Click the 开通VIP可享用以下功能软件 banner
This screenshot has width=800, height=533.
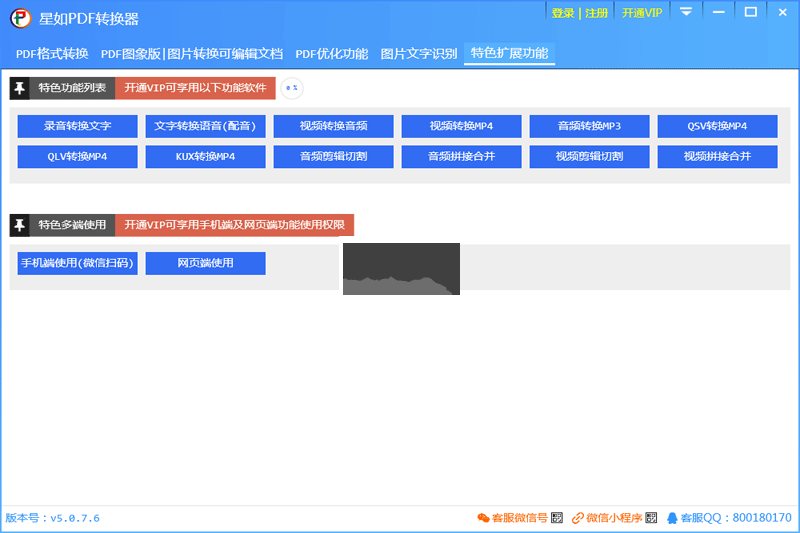point(195,88)
